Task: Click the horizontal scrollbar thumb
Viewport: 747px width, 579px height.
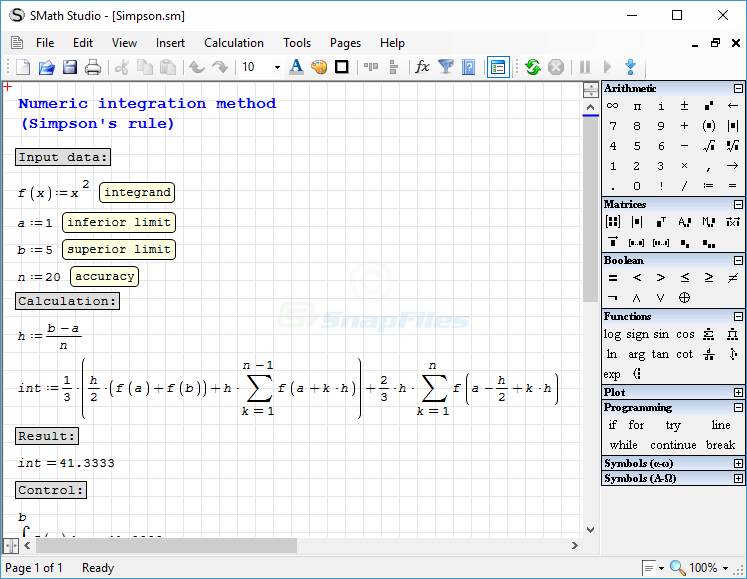Action: pos(166,545)
